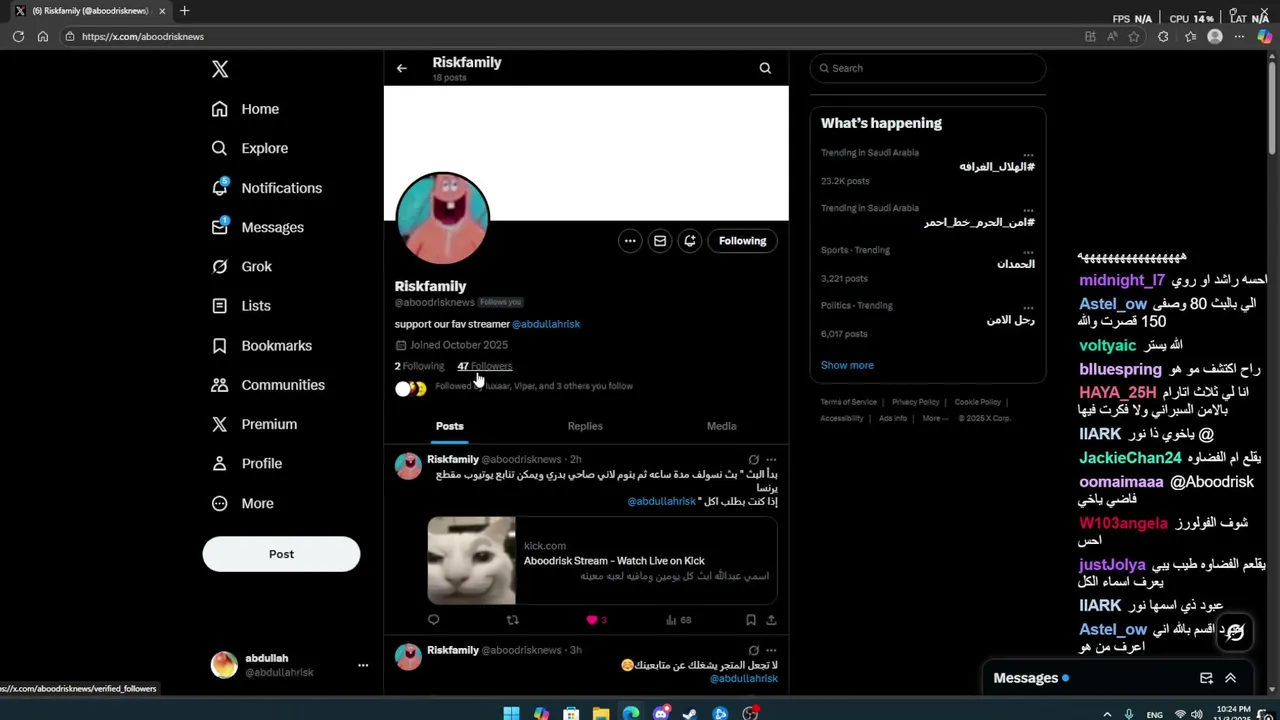Click the Profile person icon
The image size is (1280, 720).
tap(220, 463)
